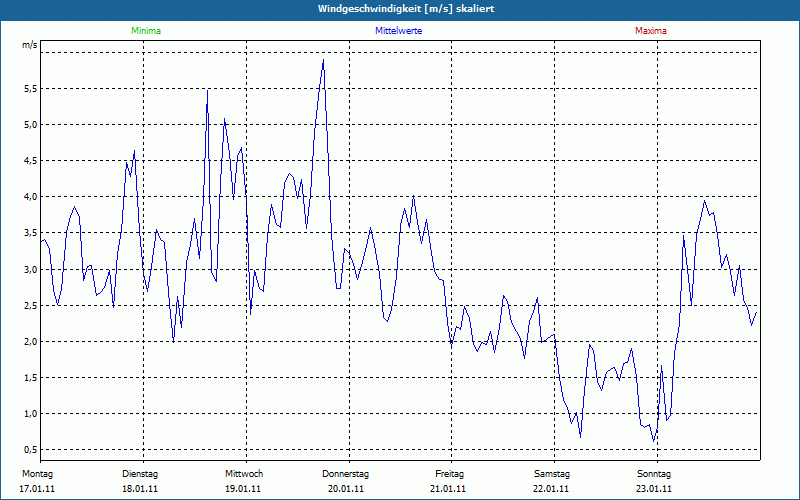Click the 2,5 y-axis value

click(x=31, y=306)
